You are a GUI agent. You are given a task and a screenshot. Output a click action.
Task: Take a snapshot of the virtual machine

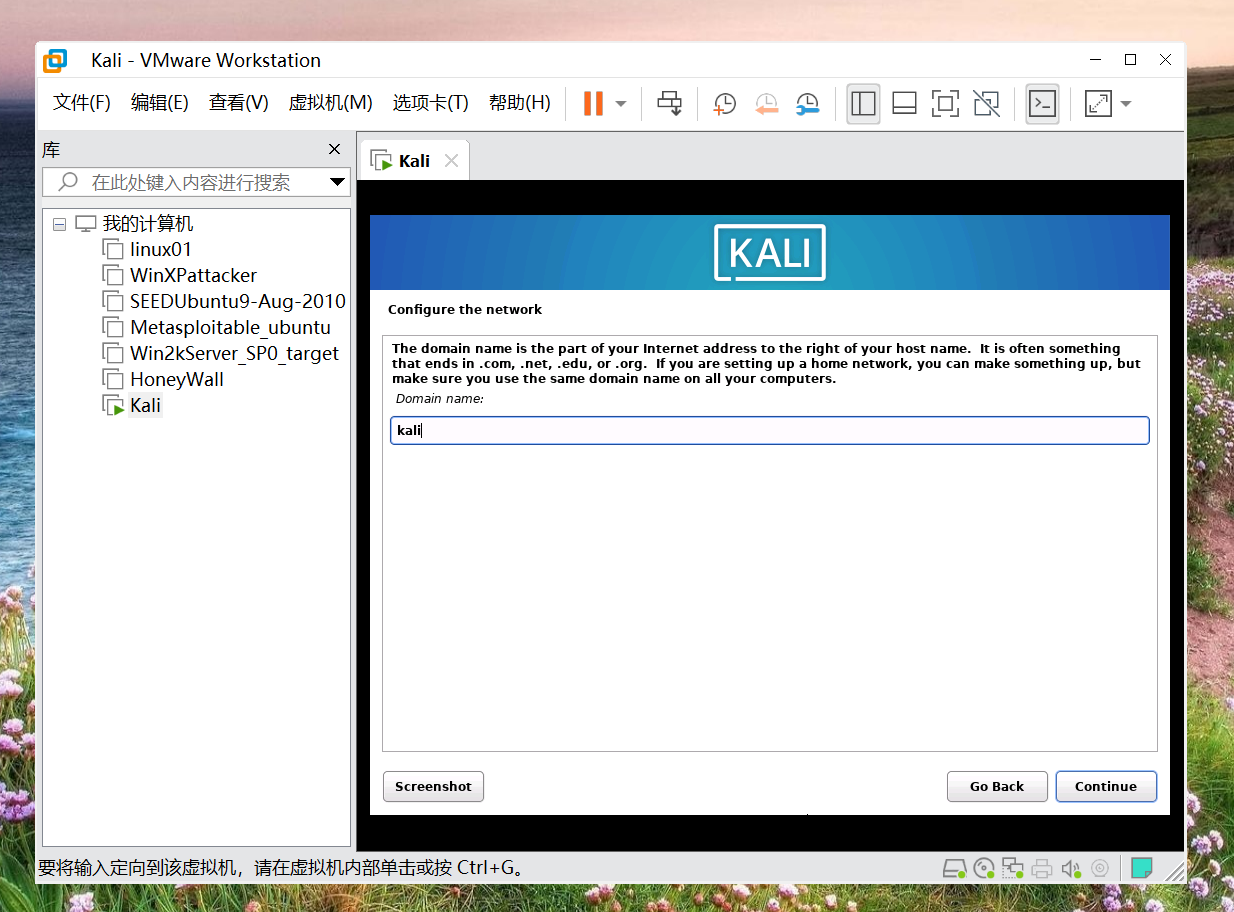(x=724, y=103)
